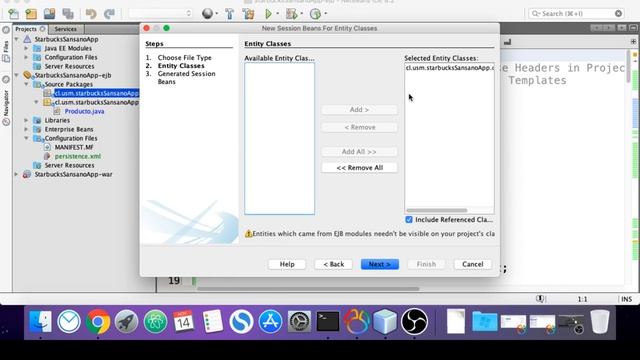Expand the Enterprise Beans node
This screenshot has height=360, width=640.
click(x=26, y=129)
